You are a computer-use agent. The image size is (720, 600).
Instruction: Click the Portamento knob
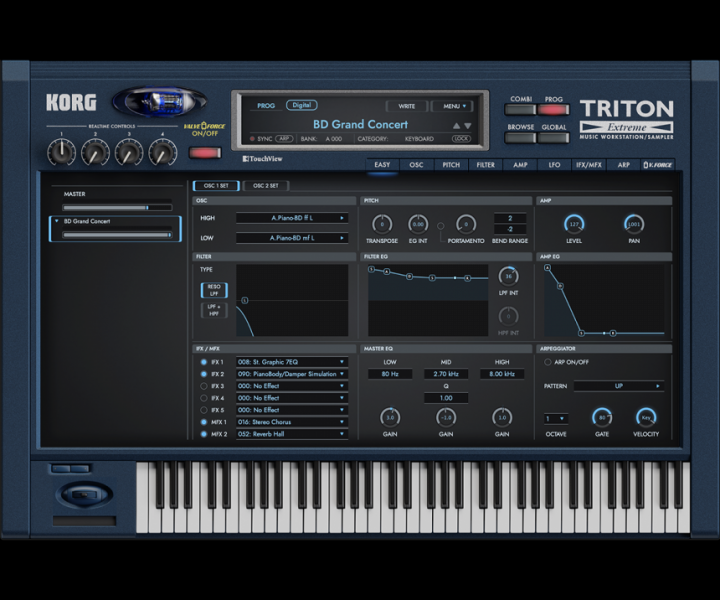(x=466, y=224)
